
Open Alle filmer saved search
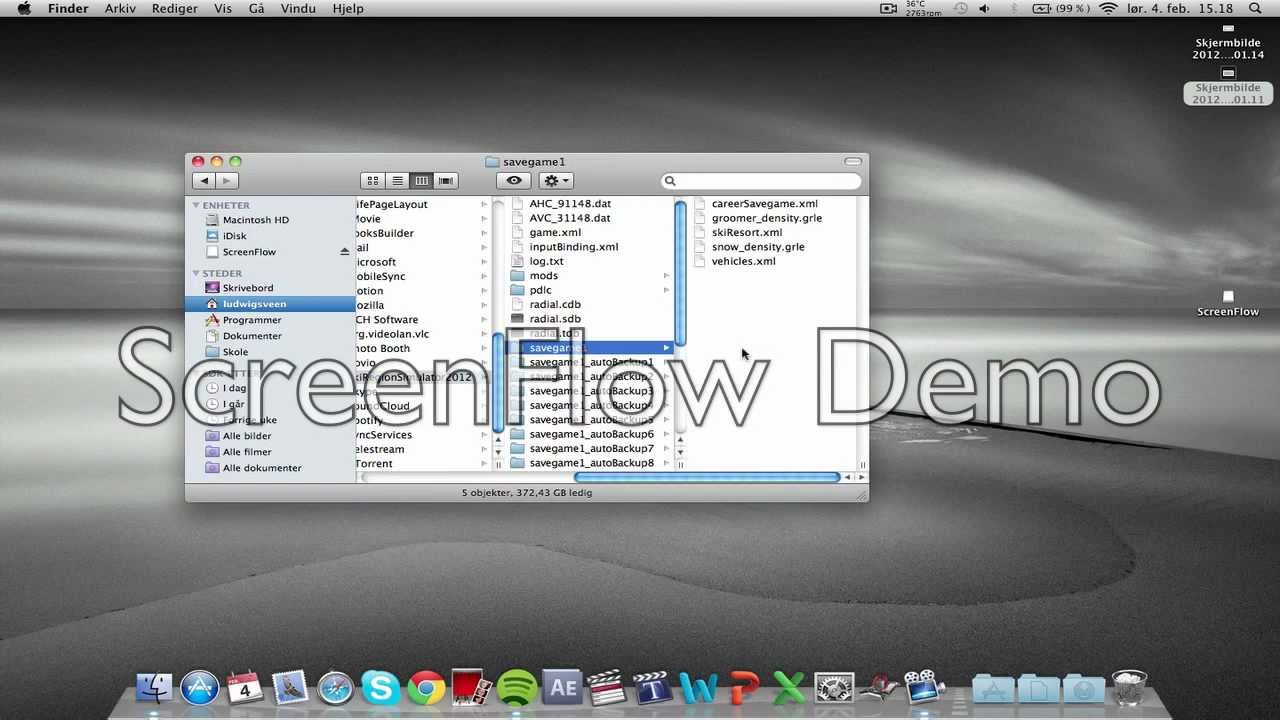[x=247, y=452]
